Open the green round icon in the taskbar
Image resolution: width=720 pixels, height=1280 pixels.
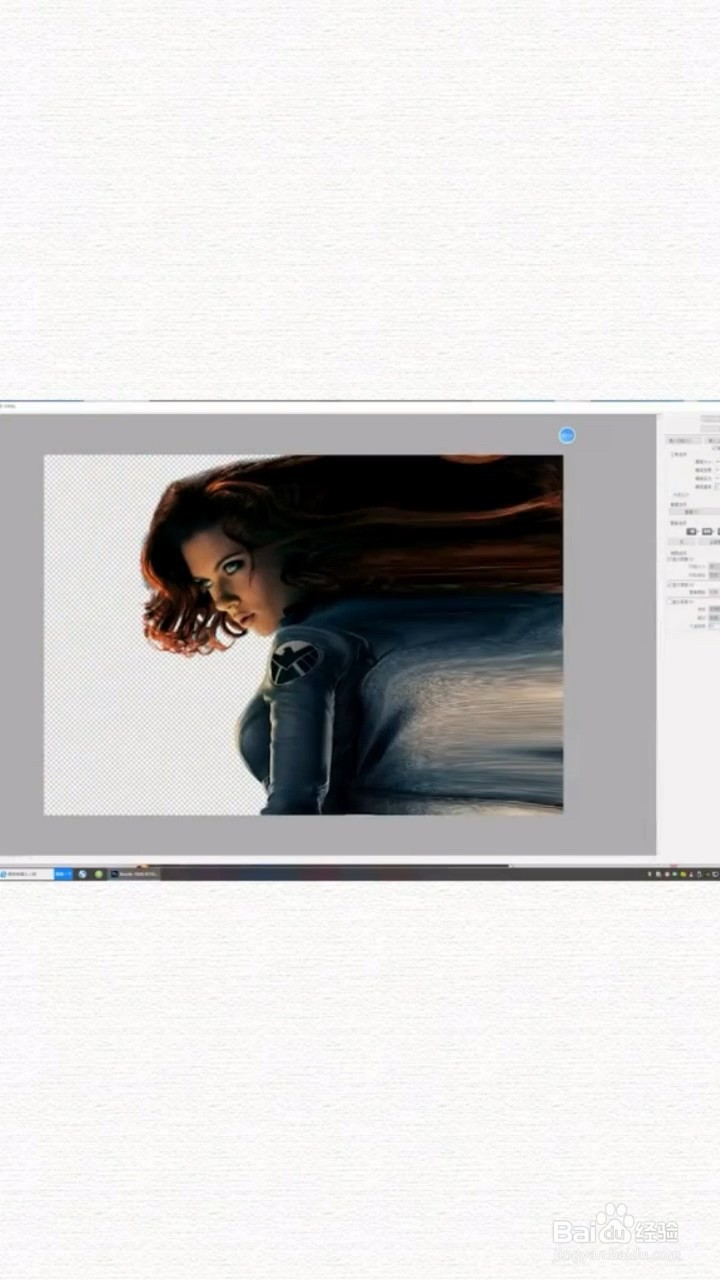point(98,874)
